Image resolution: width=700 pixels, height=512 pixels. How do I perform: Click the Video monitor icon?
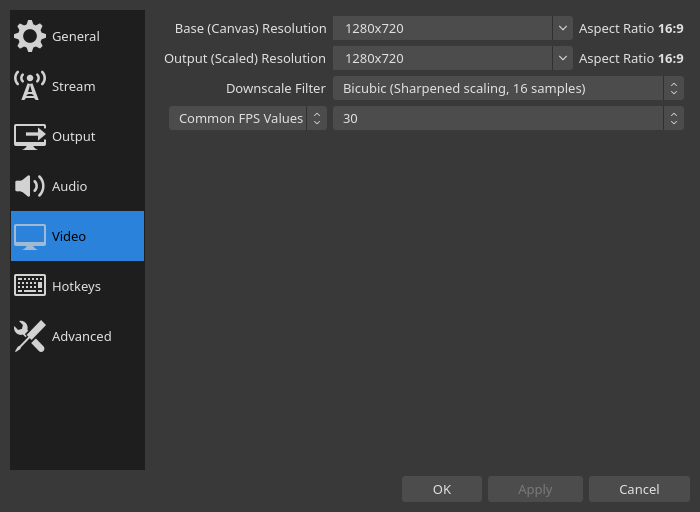[x=30, y=236]
